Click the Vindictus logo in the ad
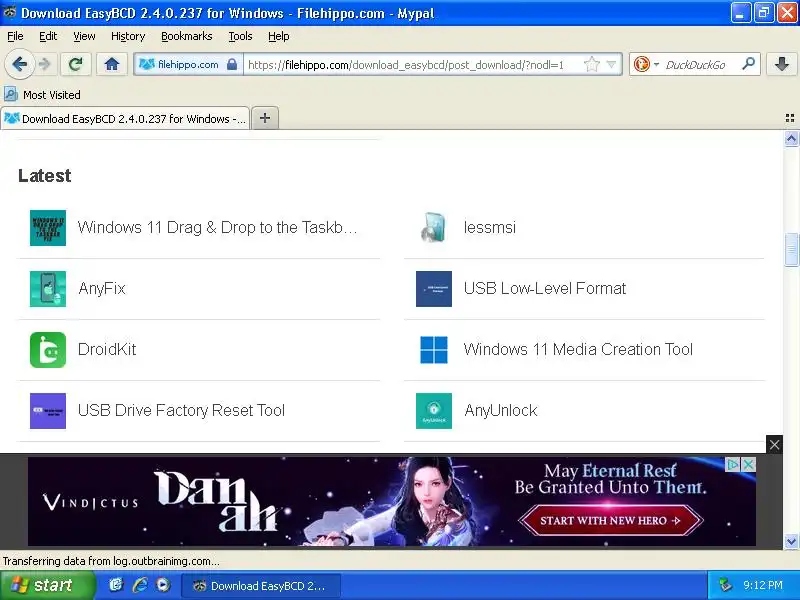The width and height of the screenshot is (800, 600). [x=91, y=503]
